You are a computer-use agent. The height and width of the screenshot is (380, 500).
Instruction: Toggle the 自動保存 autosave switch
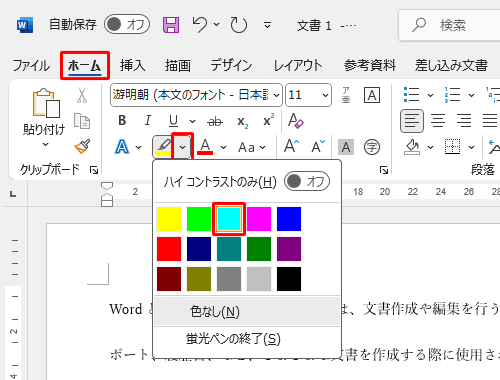(x=127, y=24)
